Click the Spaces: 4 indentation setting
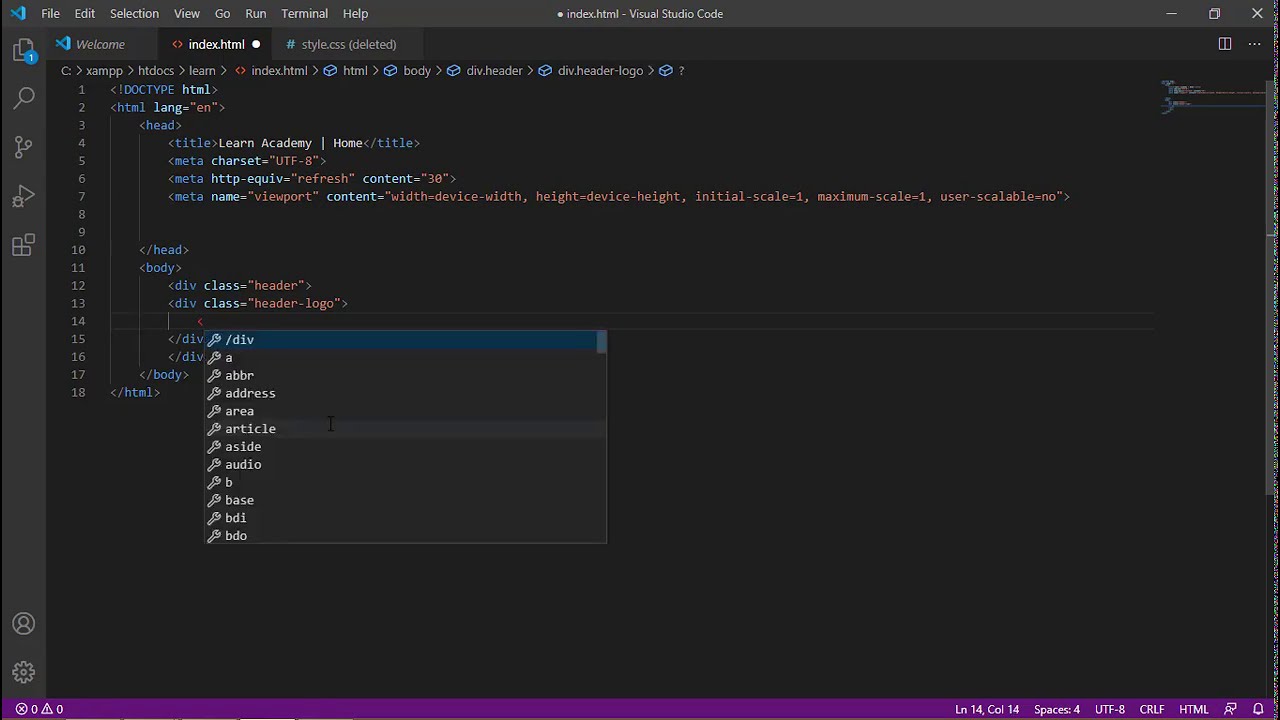Viewport: 1280px width, 720px height. tap(1056, 709)
